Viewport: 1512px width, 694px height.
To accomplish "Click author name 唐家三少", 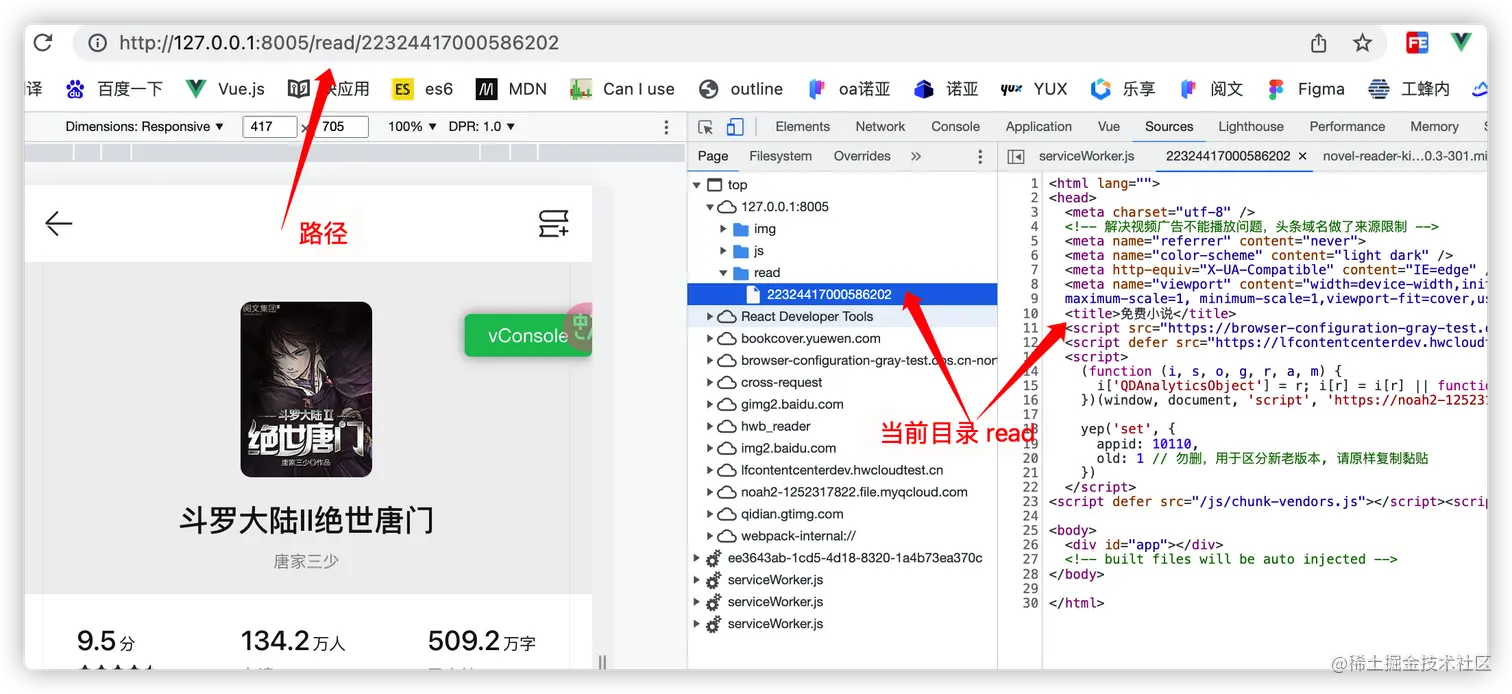I will click(x=306, y=562).
